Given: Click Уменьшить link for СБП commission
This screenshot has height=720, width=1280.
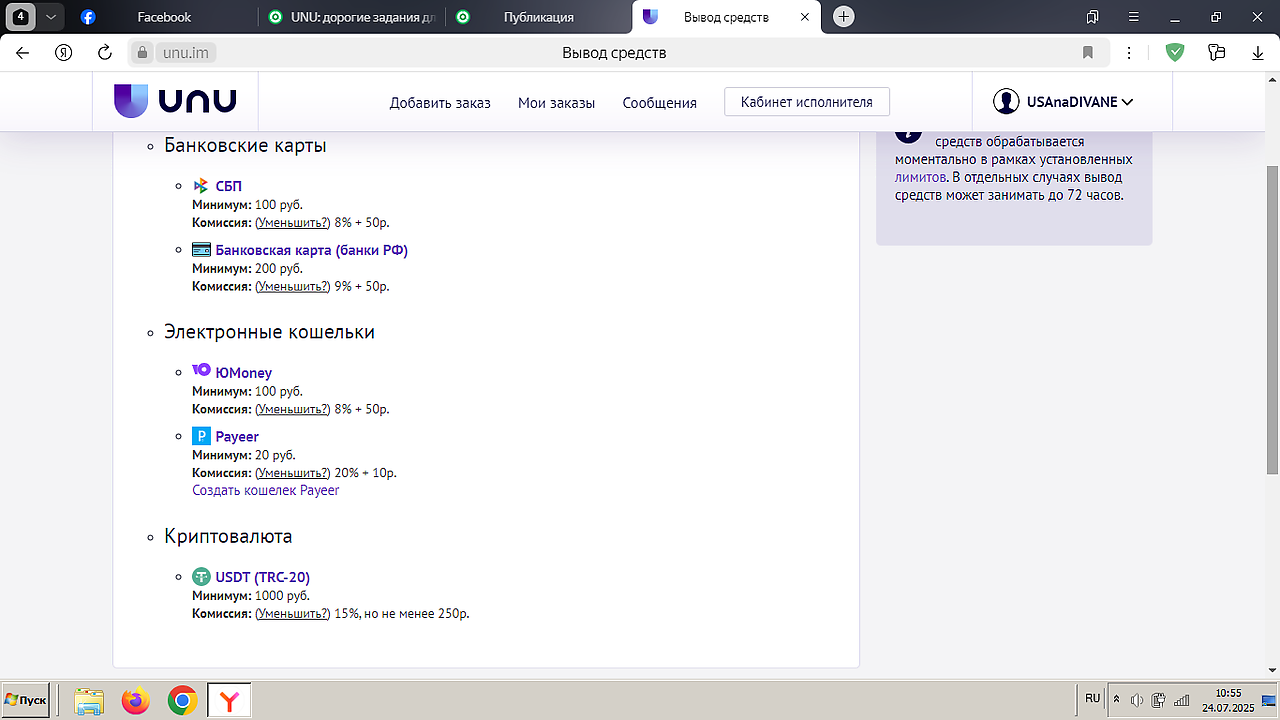Looking at the screenshot, I should coord(293,222).
